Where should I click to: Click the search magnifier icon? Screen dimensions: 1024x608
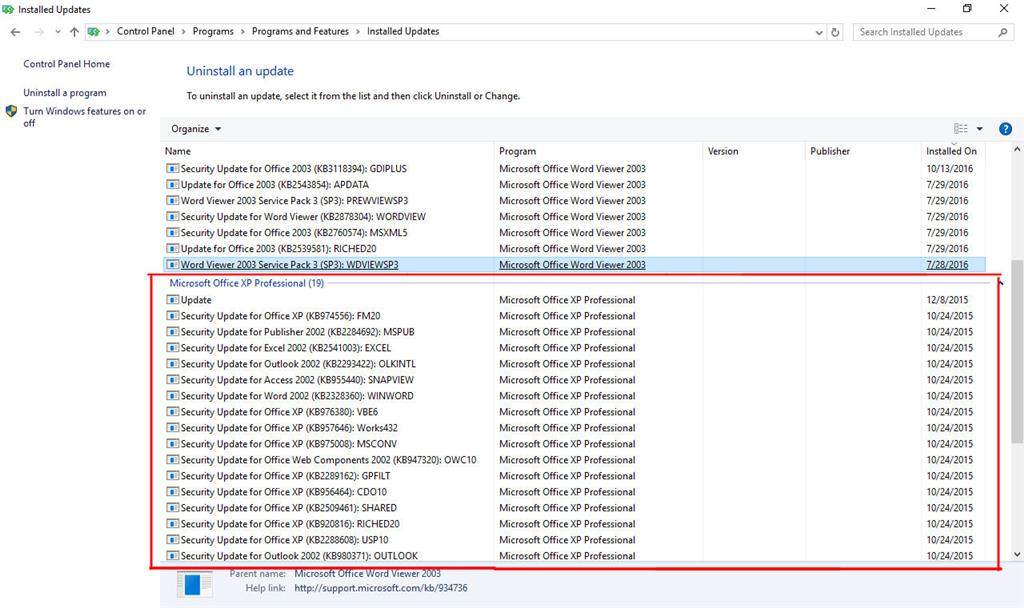pos(1002,32)
